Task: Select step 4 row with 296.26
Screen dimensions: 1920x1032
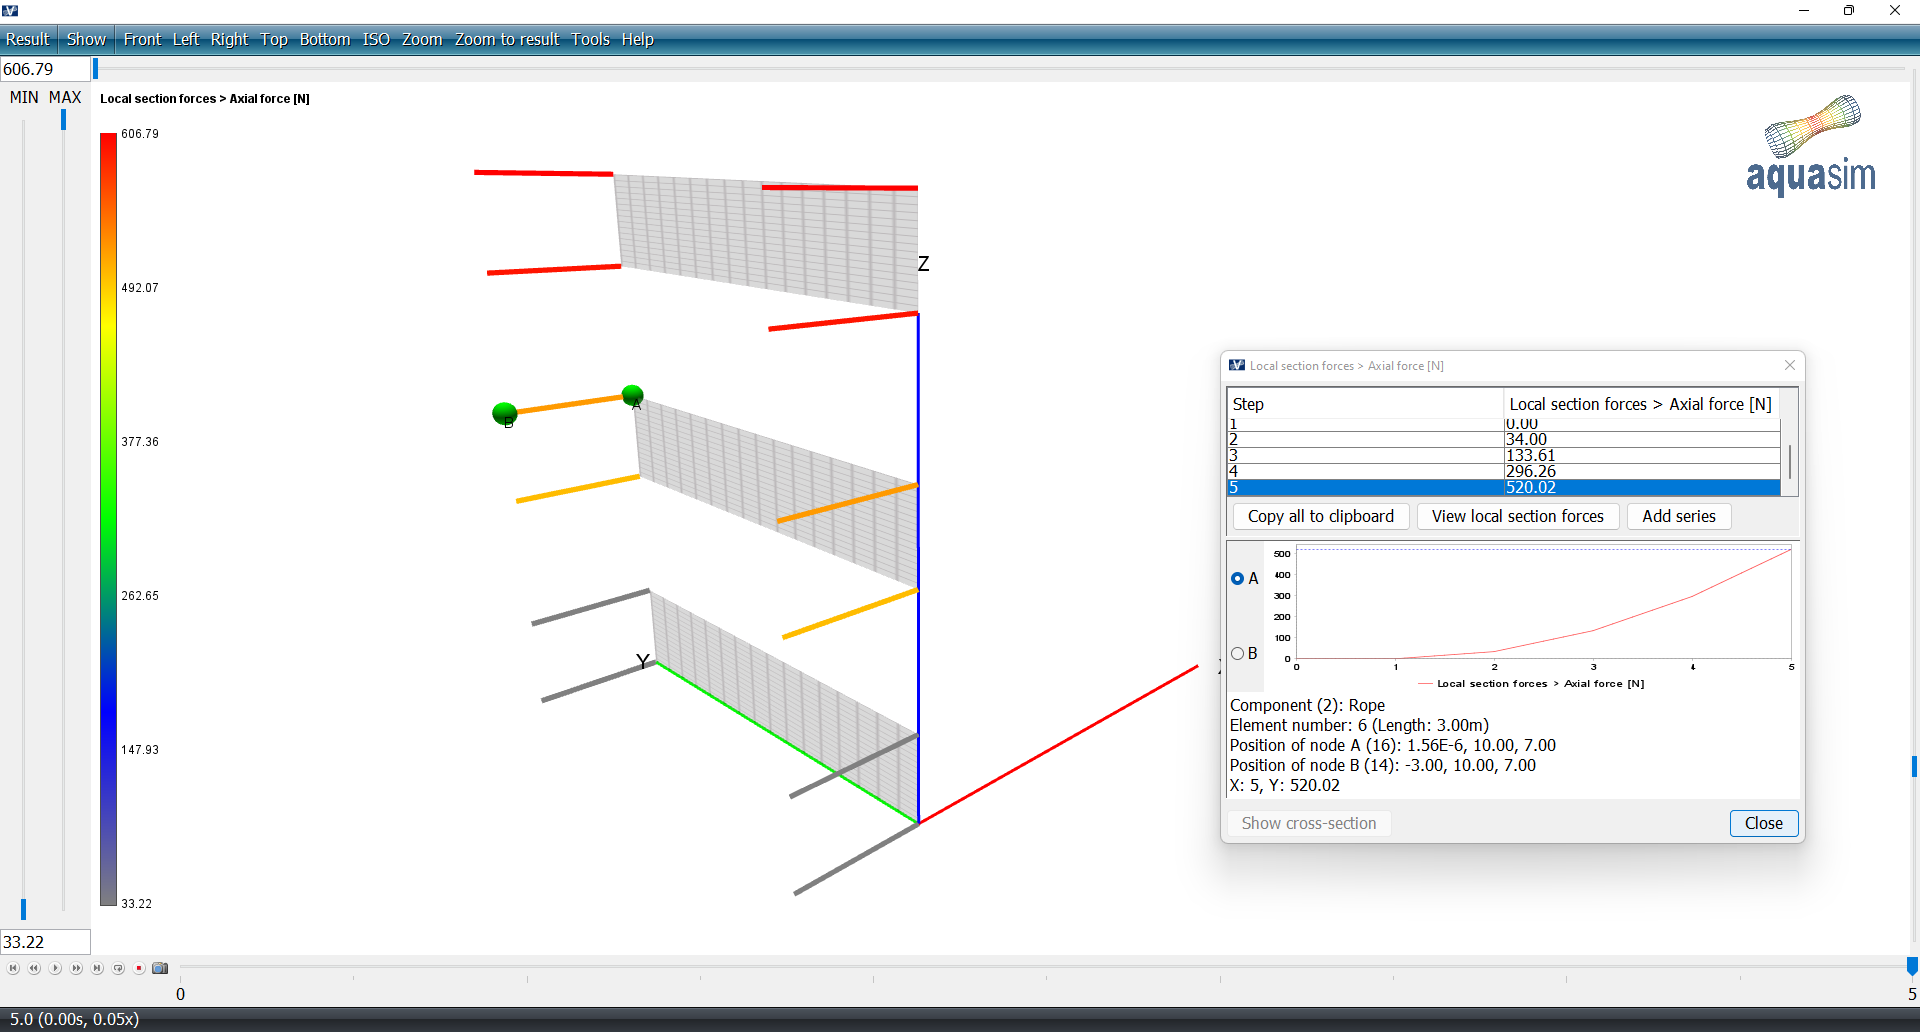Action: pyautogui.click(x=1503, y=471)
